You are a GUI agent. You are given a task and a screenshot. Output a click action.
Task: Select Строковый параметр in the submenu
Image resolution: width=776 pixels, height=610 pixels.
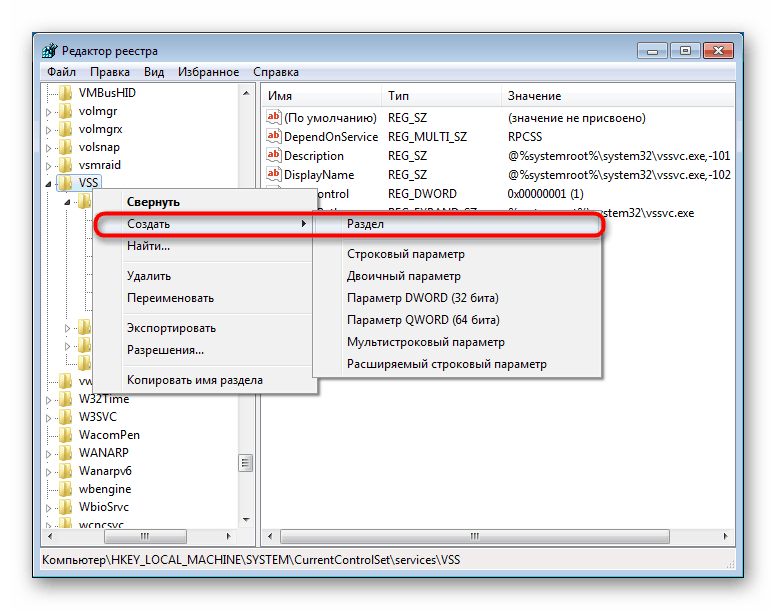pos(457,254)
